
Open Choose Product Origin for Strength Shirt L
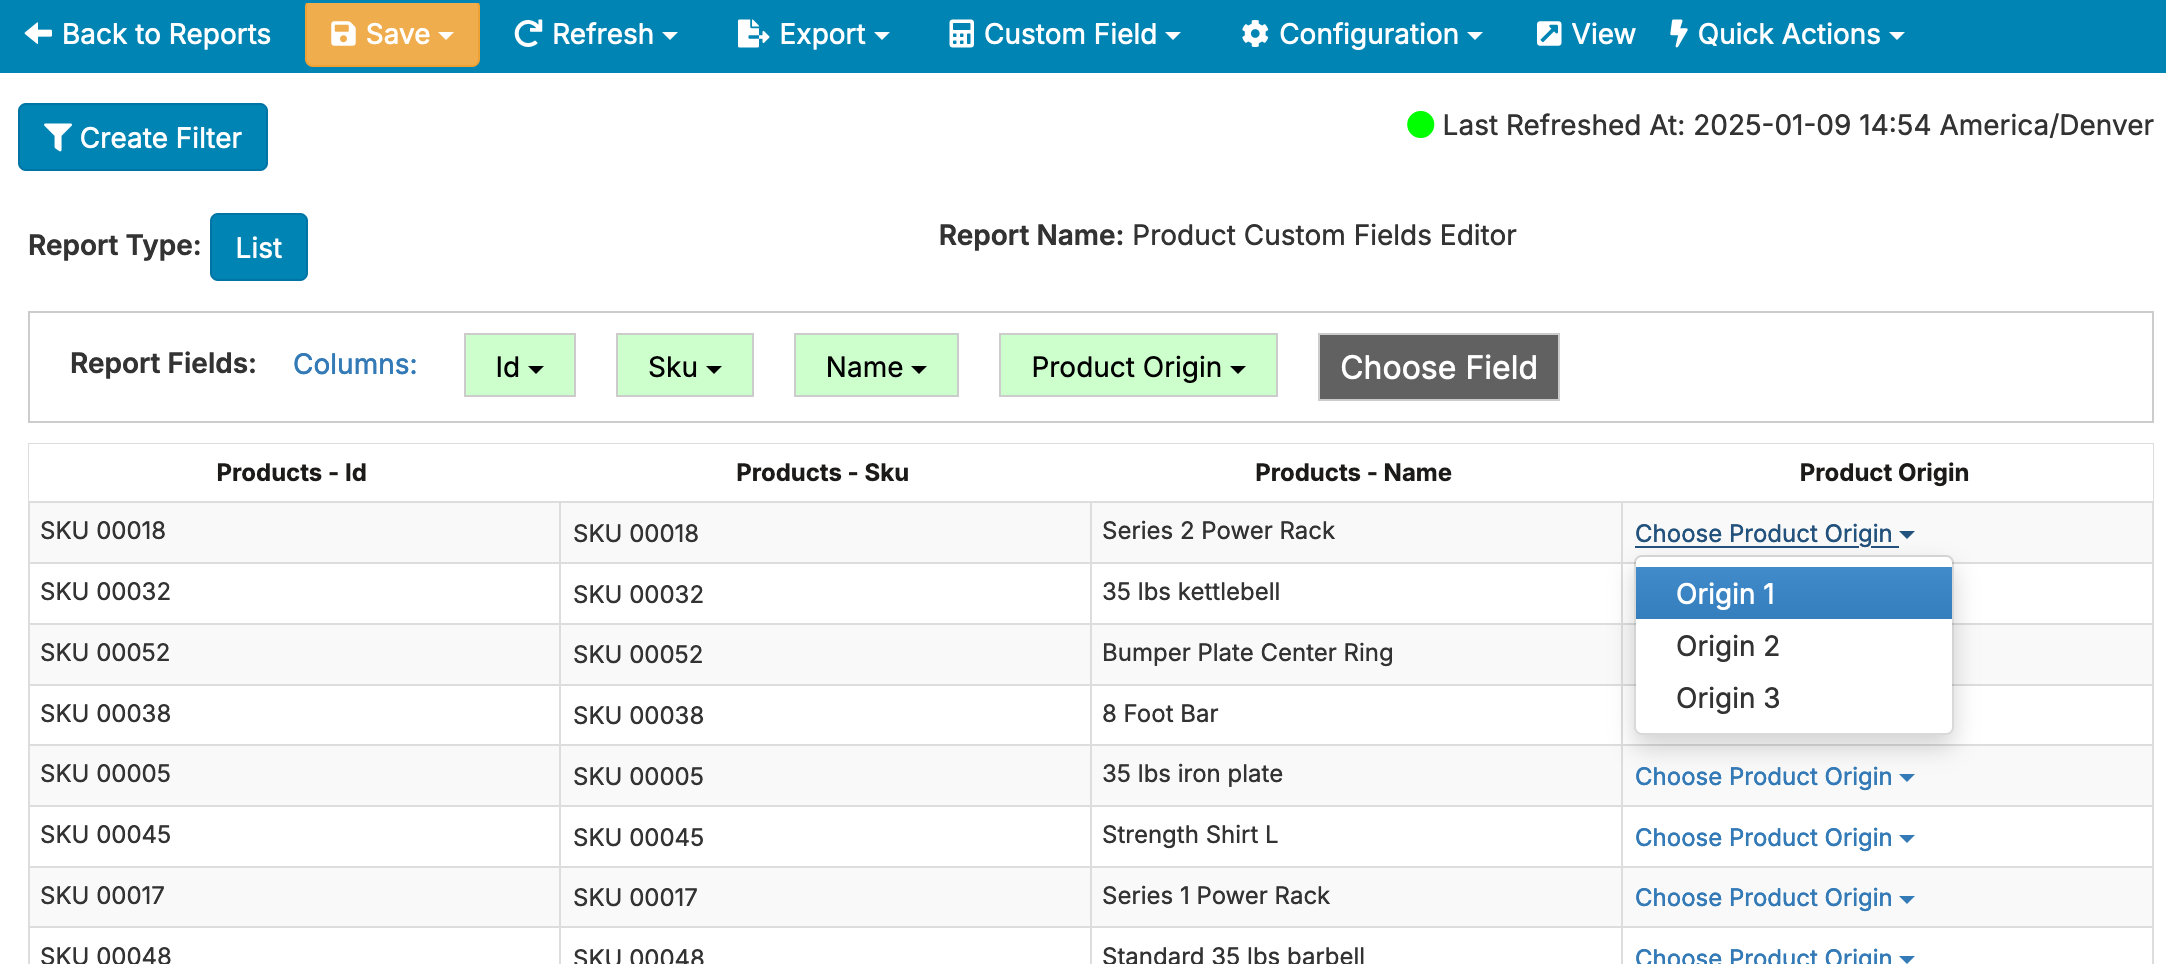(1773, 837)
